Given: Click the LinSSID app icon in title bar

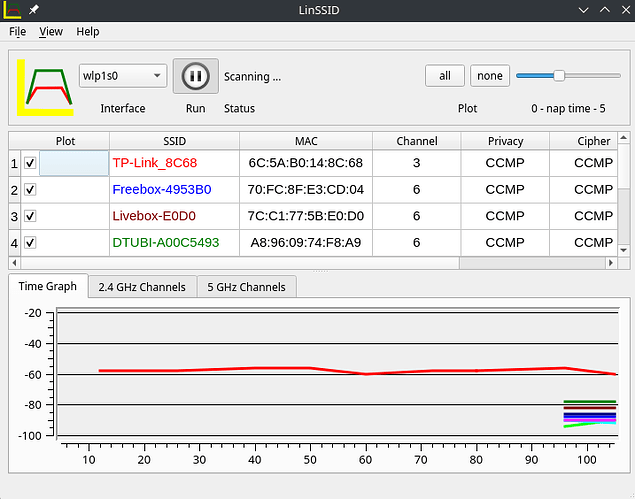Looking at the screenshot, I should click(12, 9).
